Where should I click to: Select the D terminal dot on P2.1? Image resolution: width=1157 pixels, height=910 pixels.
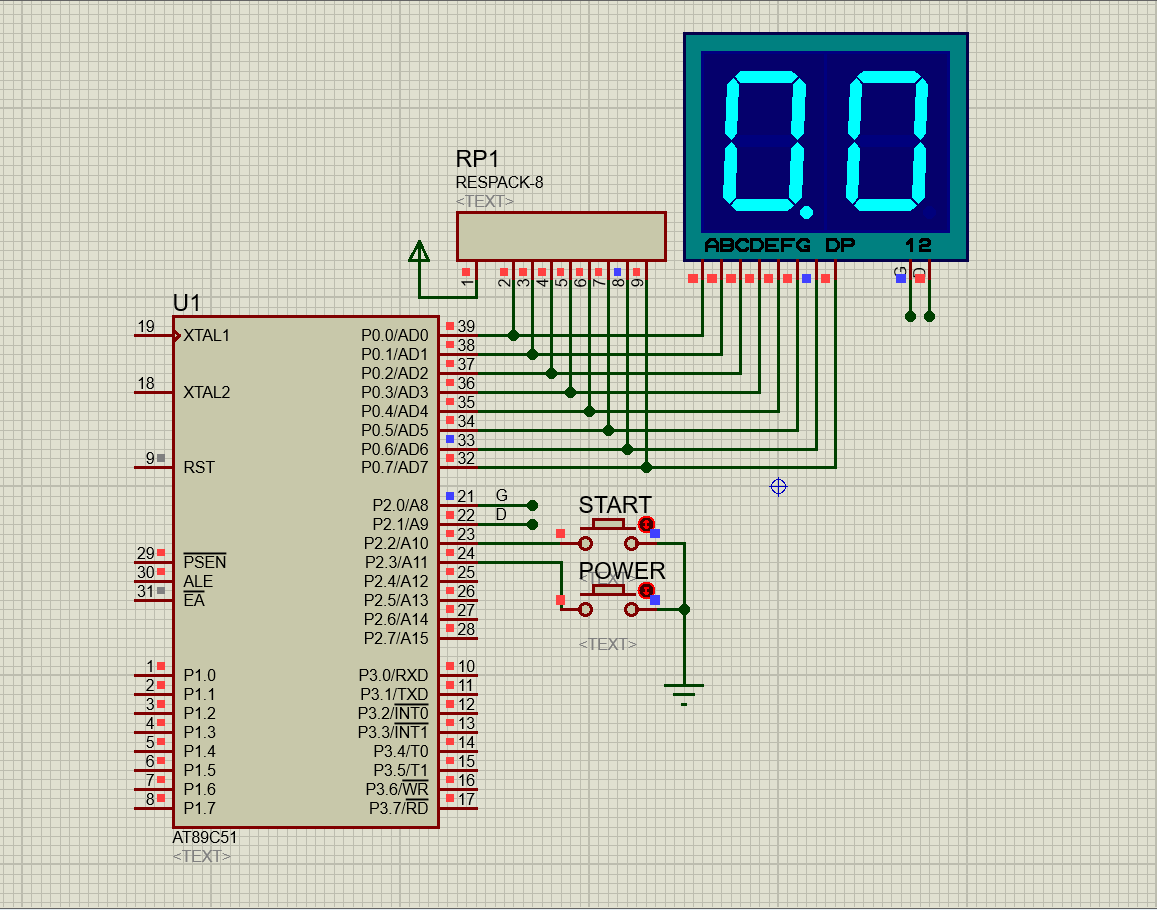coord(532,524)
